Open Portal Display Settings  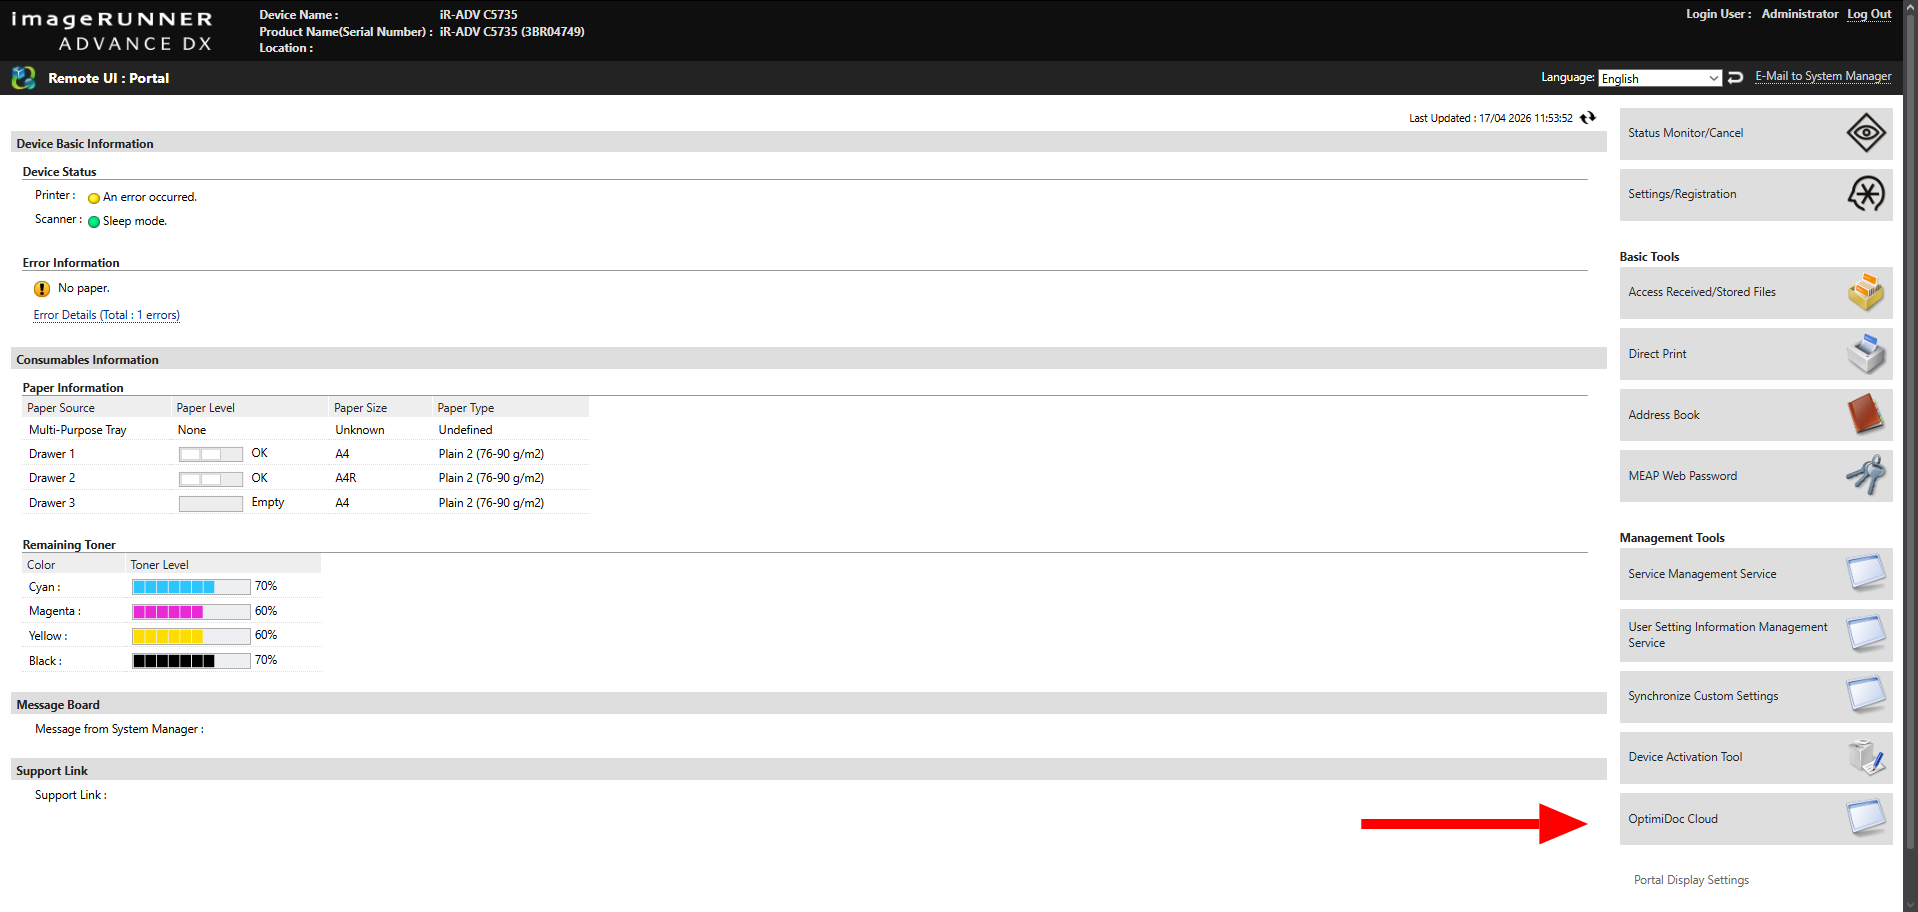[x=1691, y=880]
